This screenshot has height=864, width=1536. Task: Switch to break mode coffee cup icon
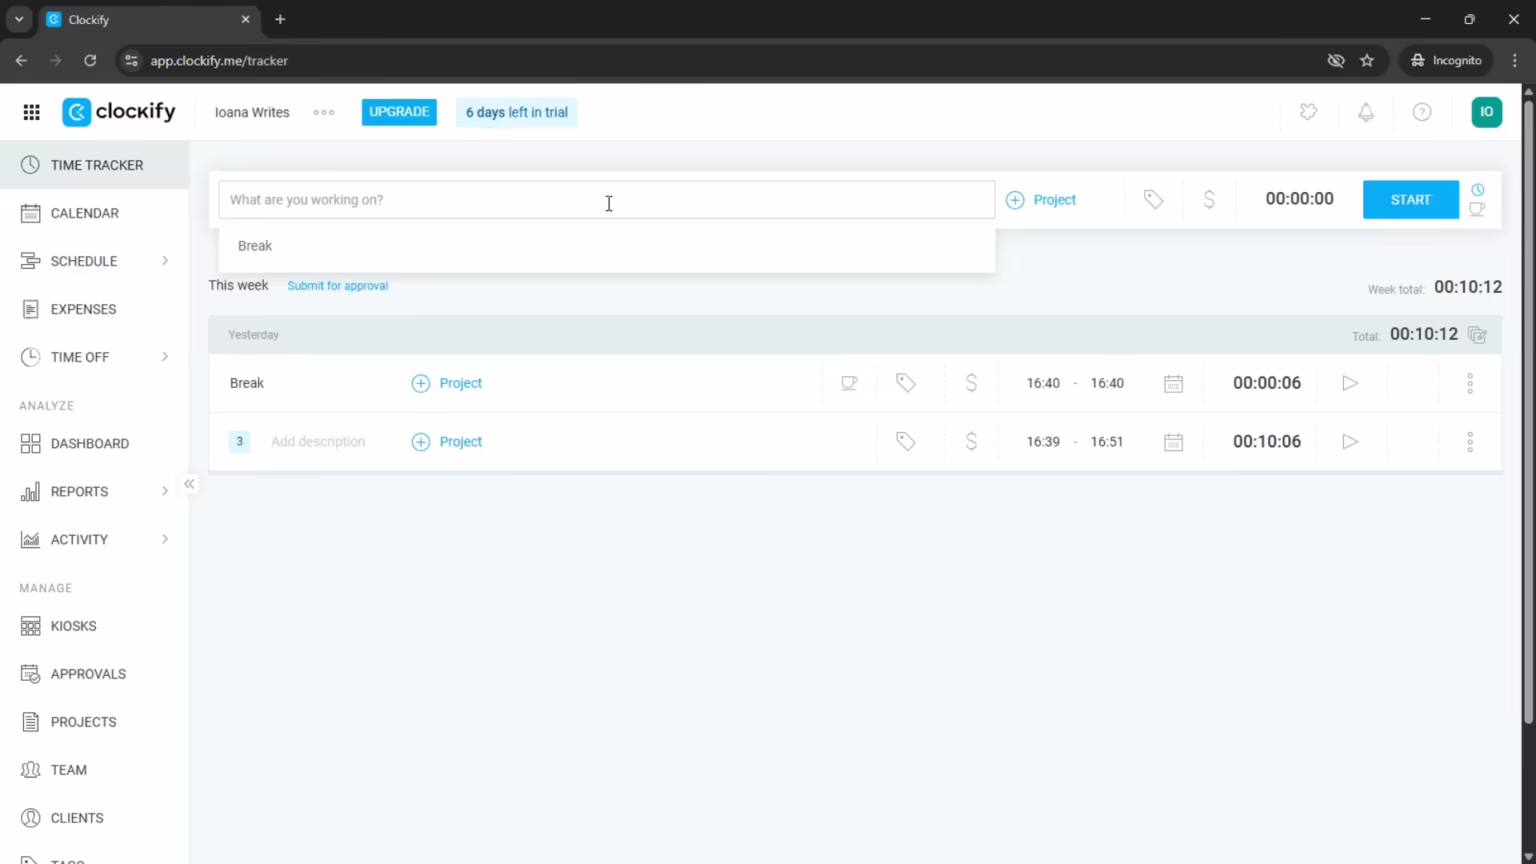(x=1477, y=209)
